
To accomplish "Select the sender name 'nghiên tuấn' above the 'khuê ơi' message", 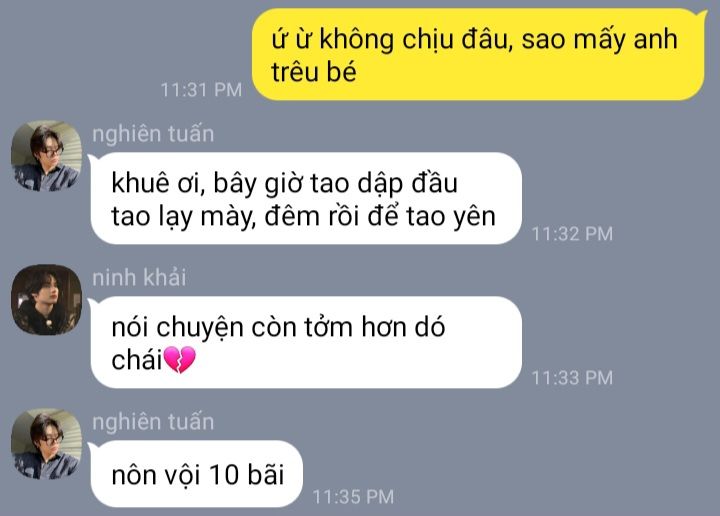I will click(153, 134).
